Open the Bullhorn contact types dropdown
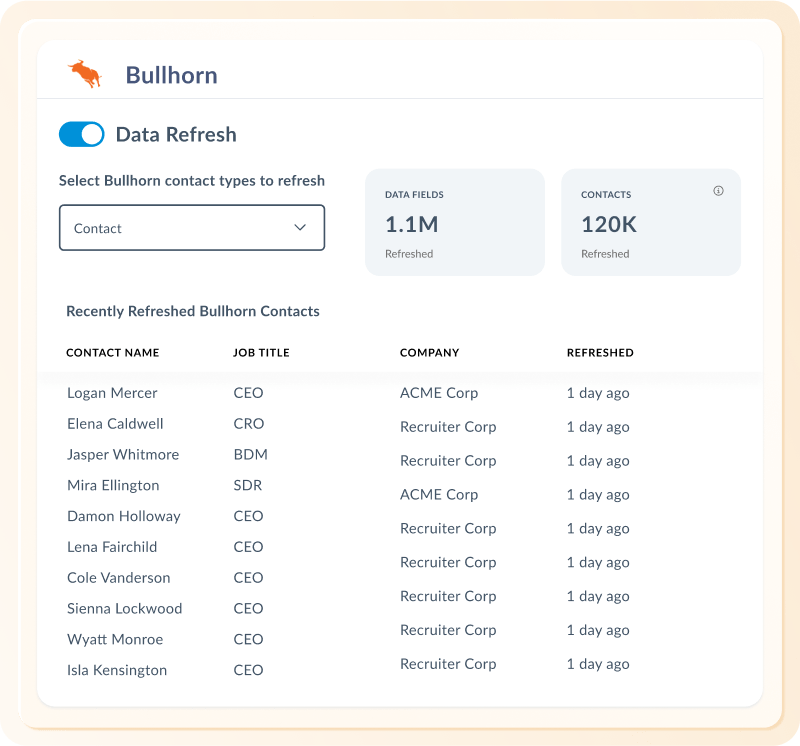 (192, 227)
